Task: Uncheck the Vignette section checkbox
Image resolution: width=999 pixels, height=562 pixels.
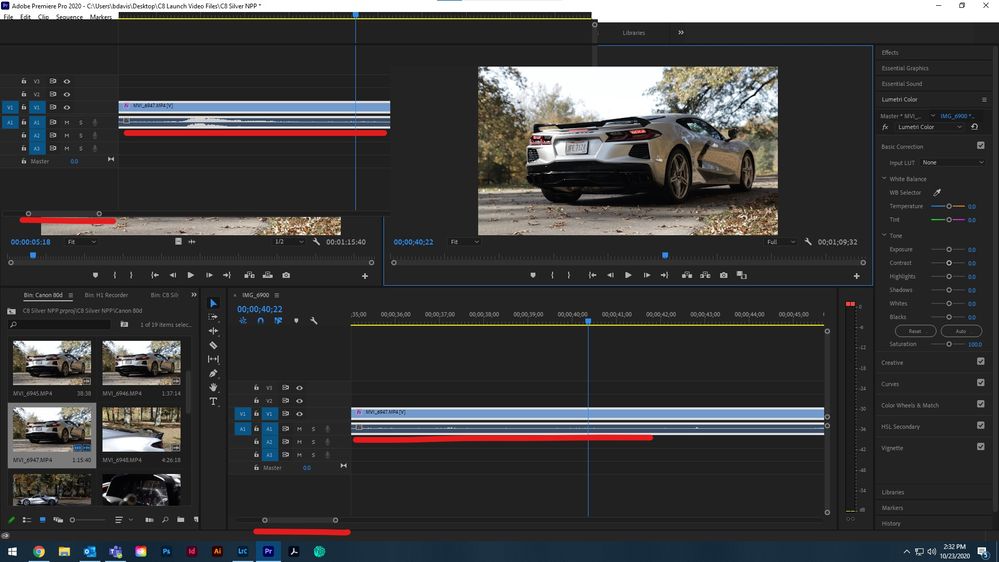Action: point(980,447)
